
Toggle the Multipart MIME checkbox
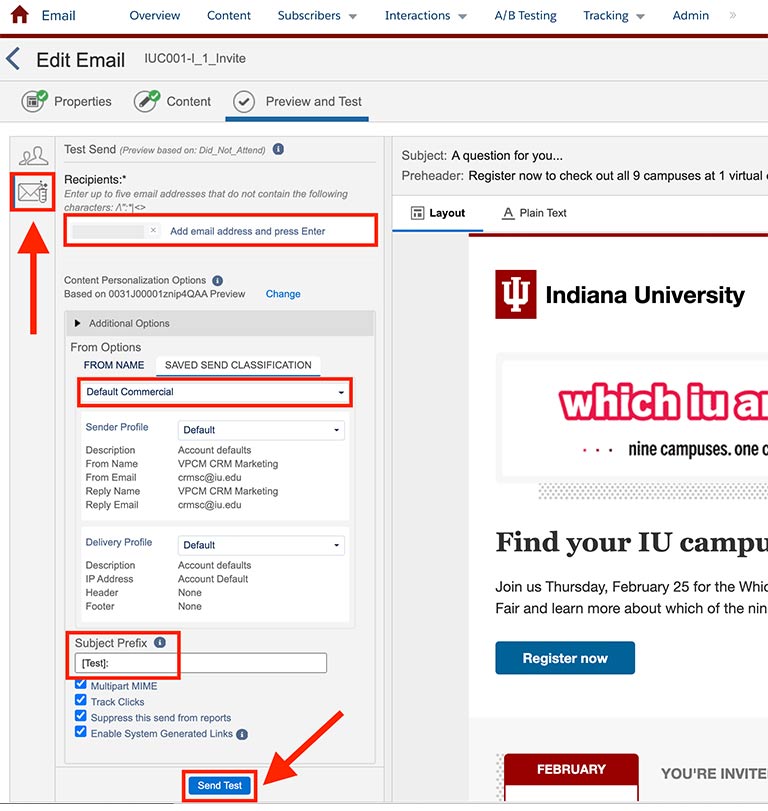pyautogui.click(x=81, y=684)
